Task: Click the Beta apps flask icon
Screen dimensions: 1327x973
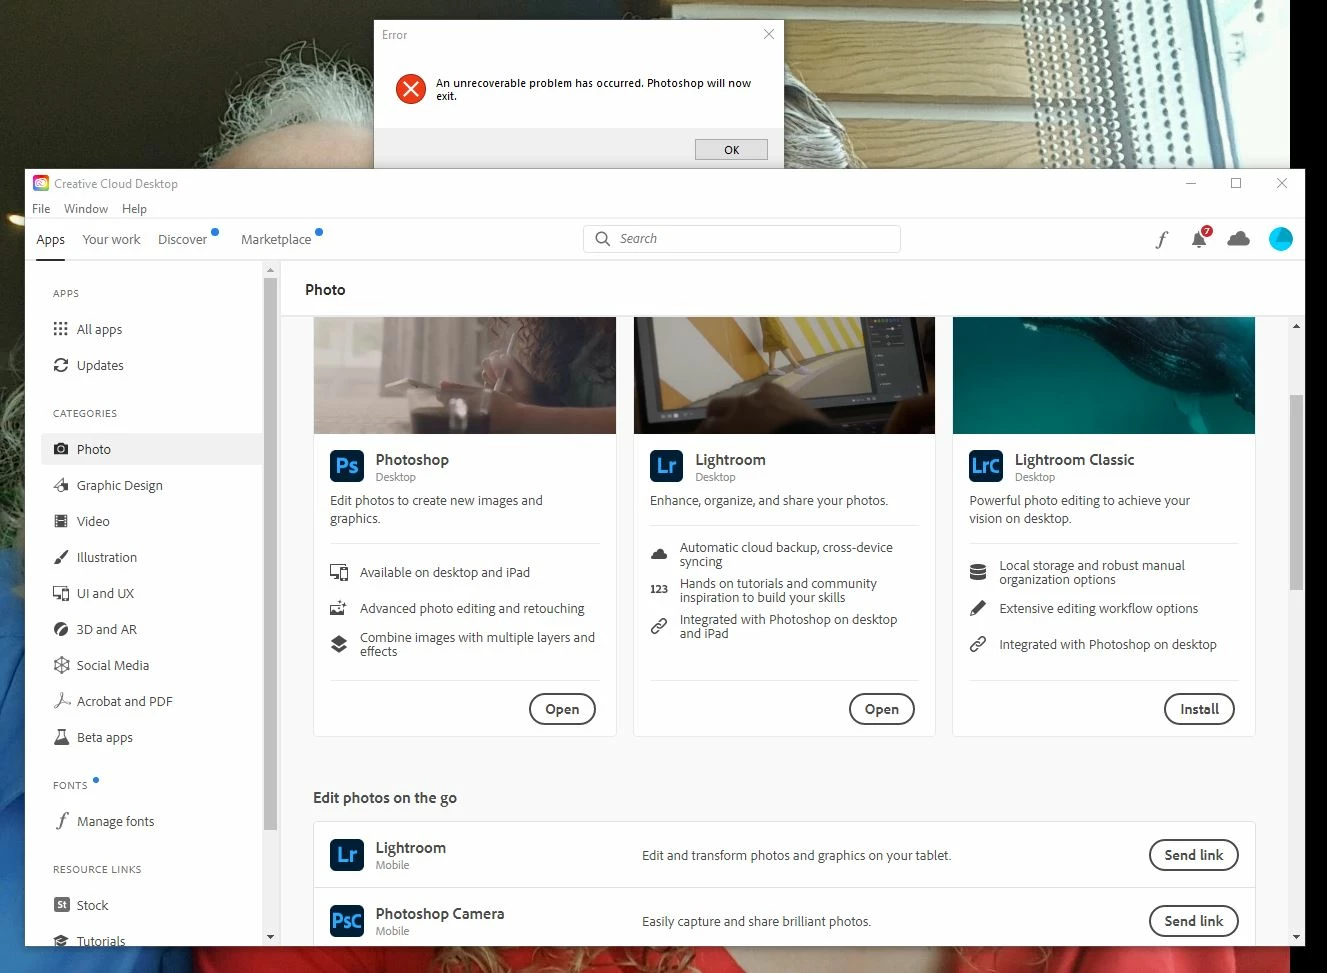Action: click(61, 737)
